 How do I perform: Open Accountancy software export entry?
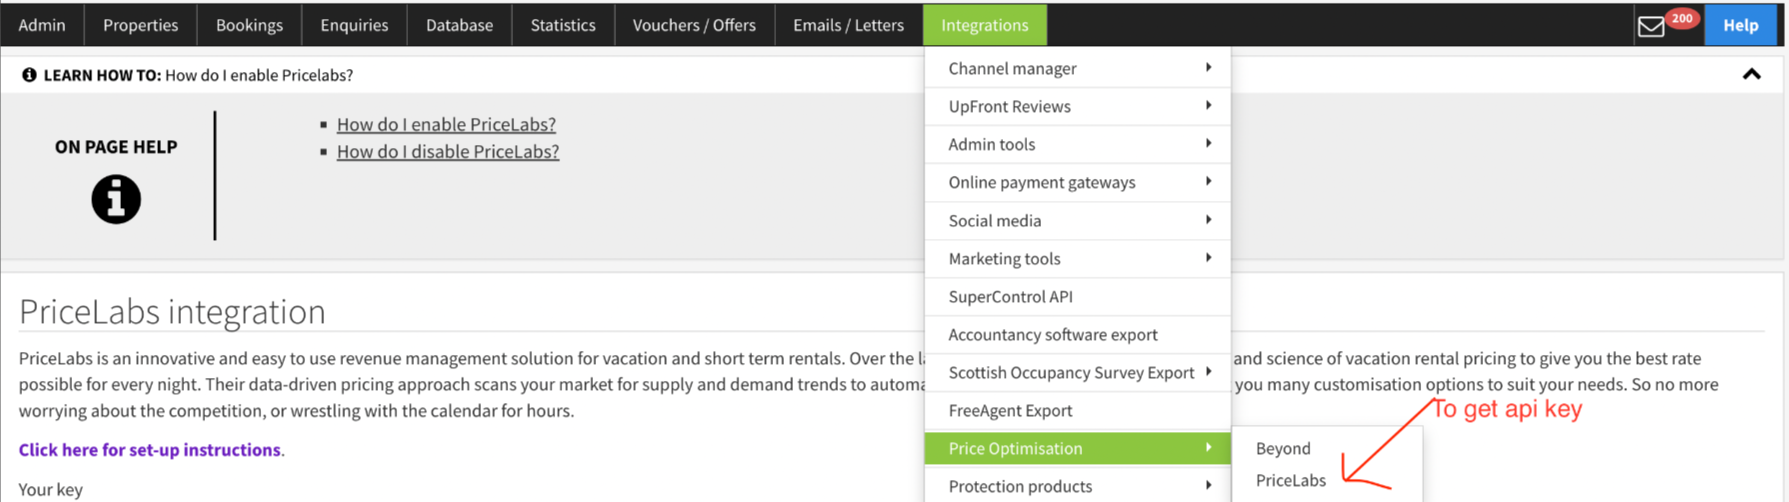click(1077, 334)
